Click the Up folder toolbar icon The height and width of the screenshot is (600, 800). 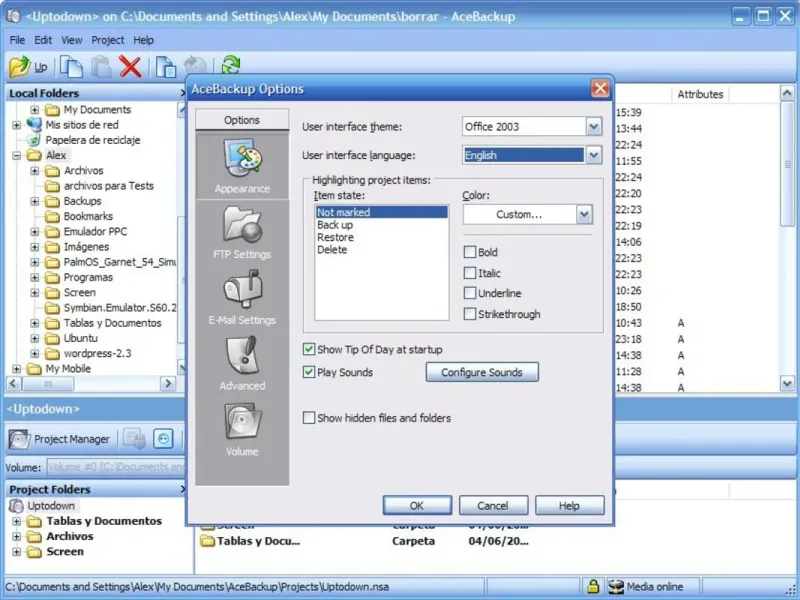click(x=20, y=67)
